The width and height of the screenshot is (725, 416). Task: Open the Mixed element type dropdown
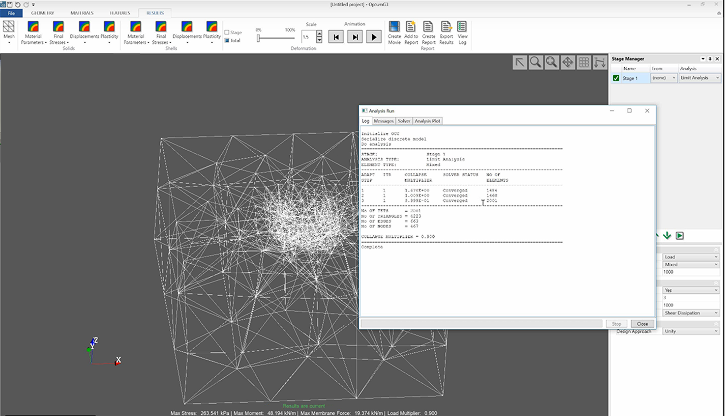[690, 264]
